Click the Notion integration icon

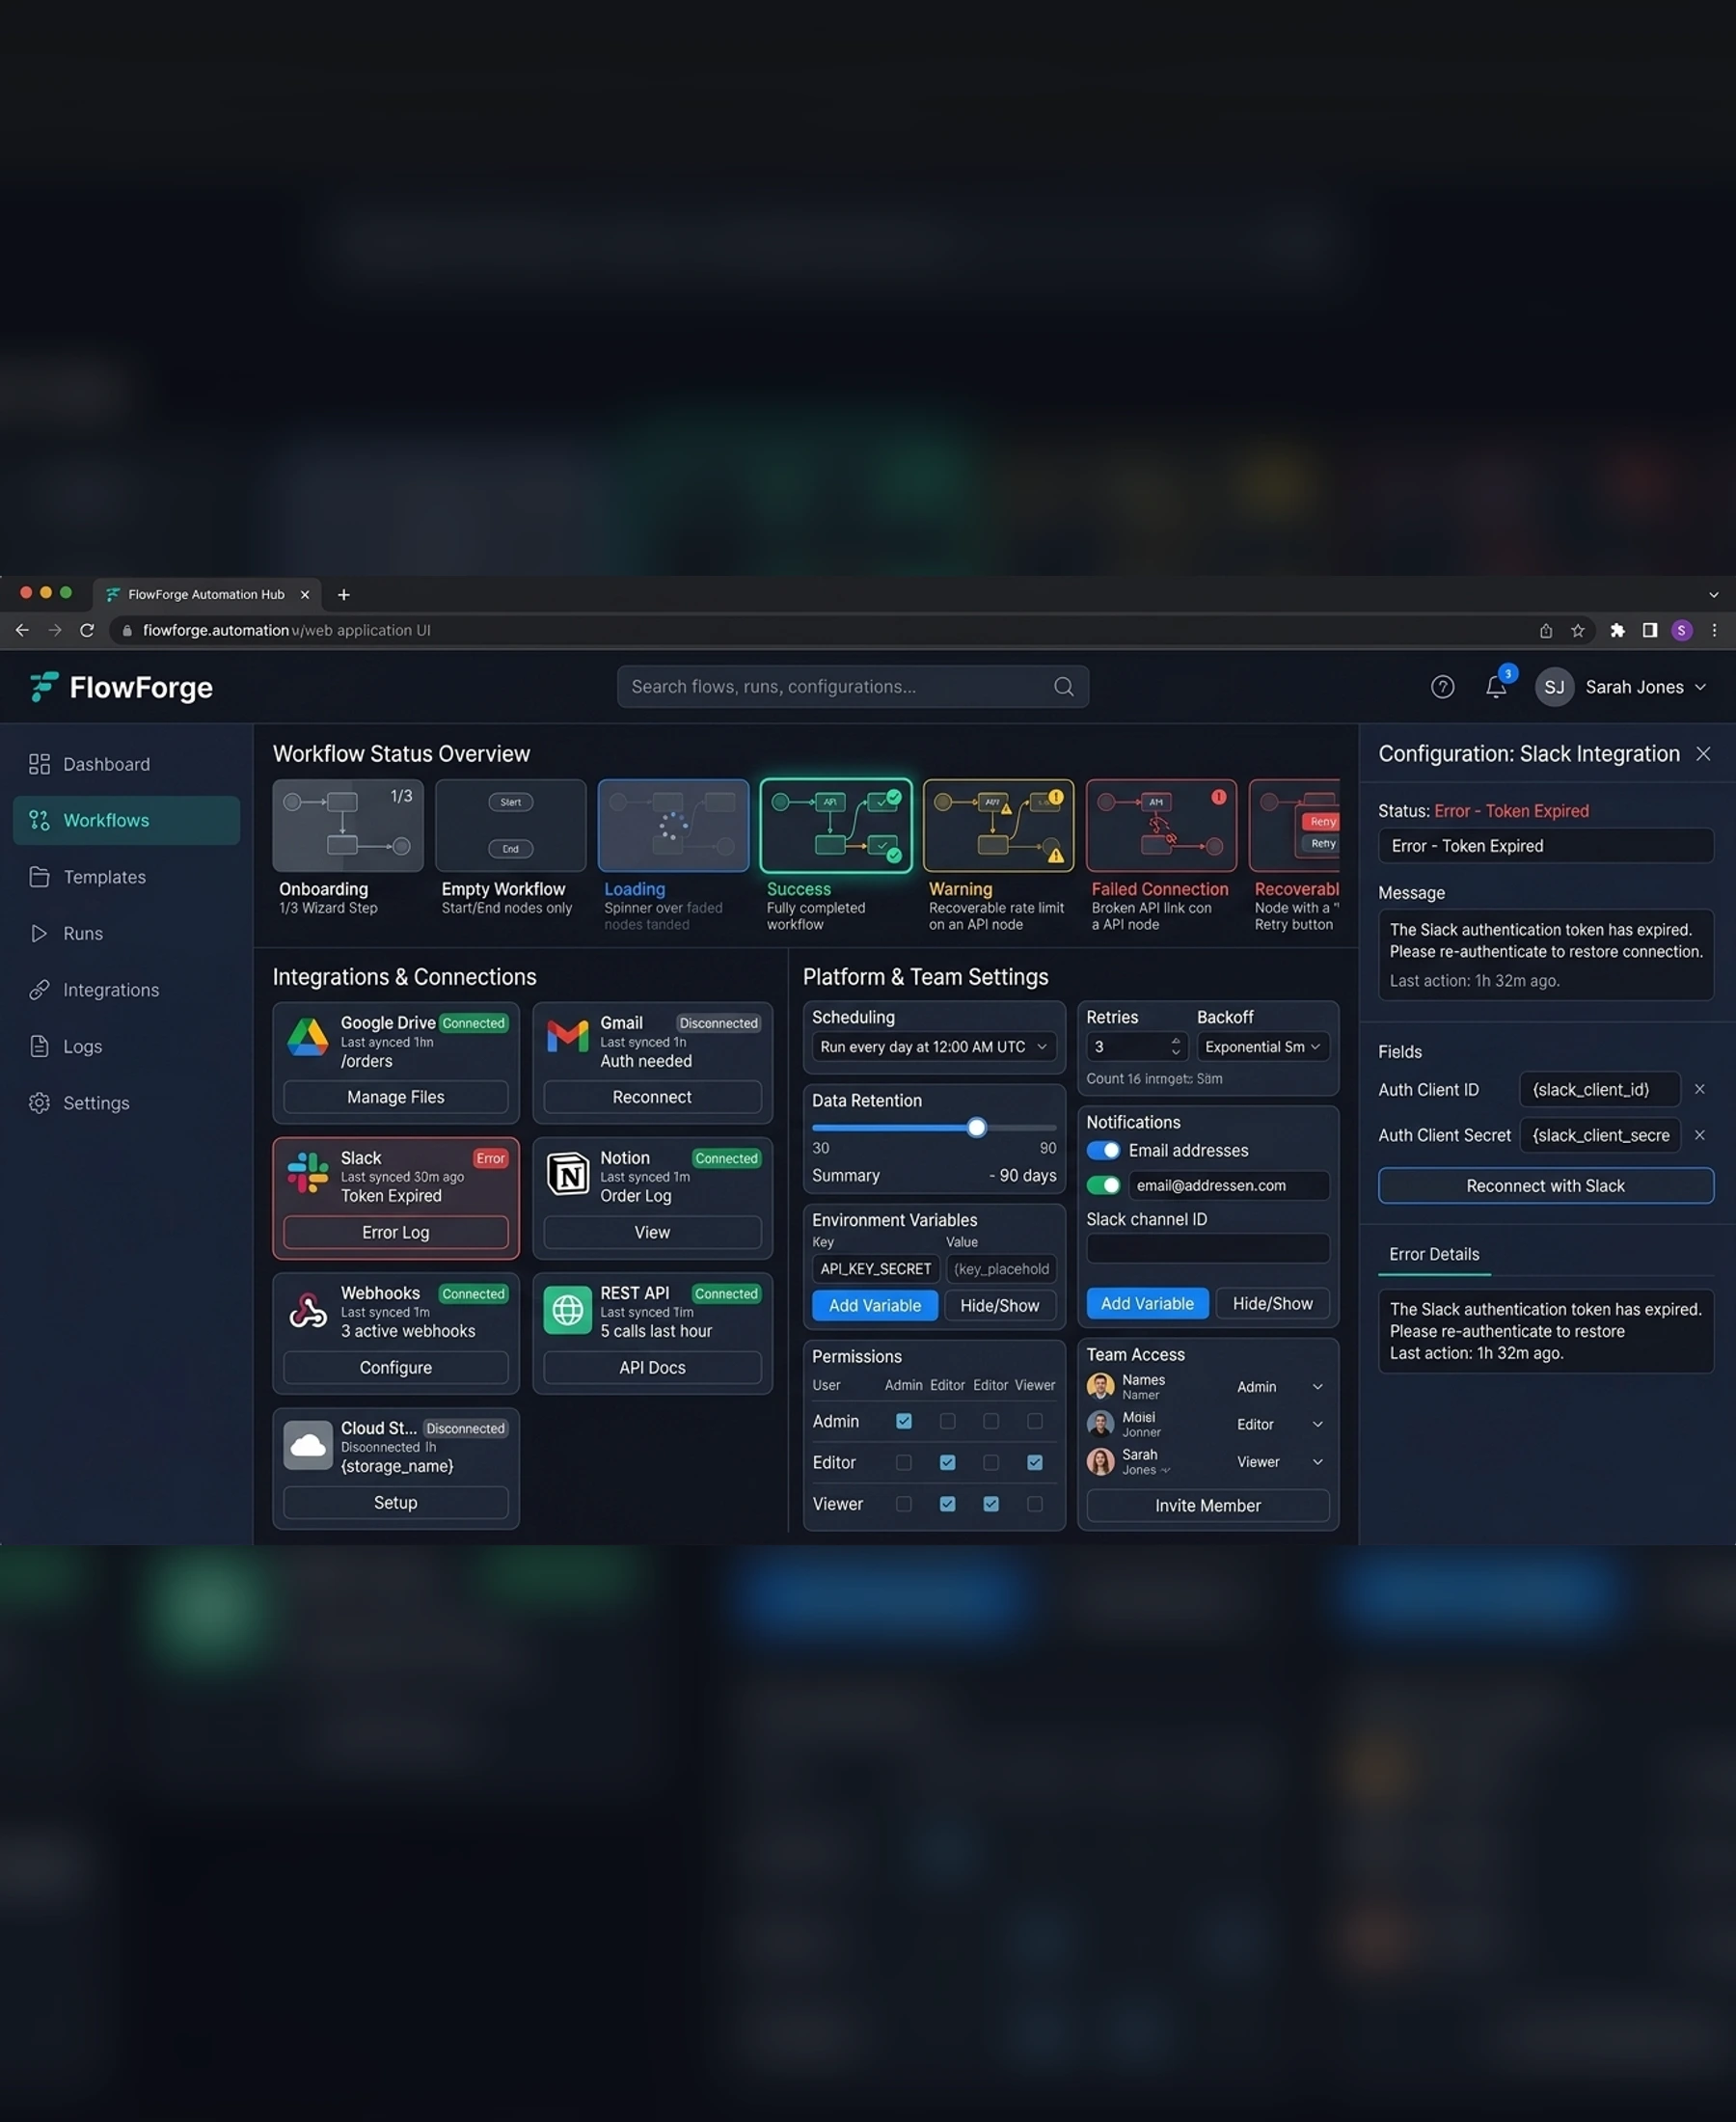[568, 1173]
